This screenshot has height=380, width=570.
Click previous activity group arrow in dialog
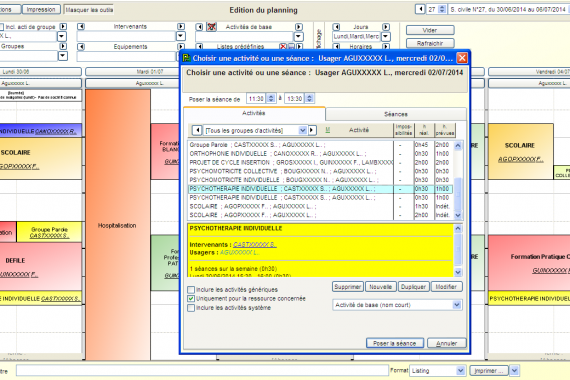click(x=197, y=130)
